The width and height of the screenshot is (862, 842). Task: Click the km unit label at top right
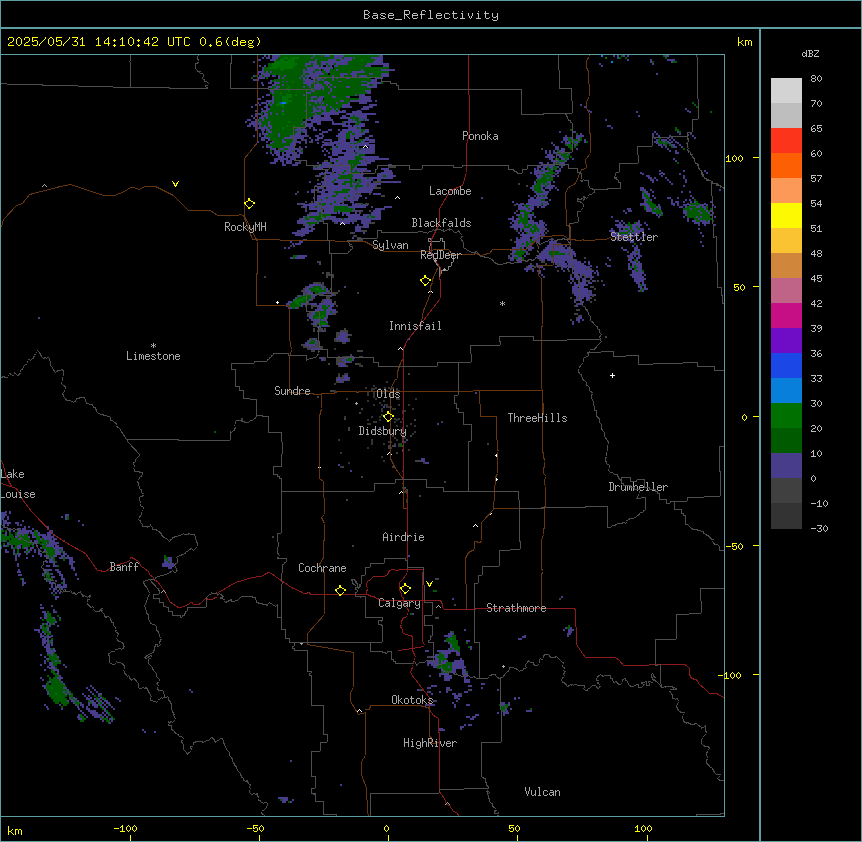tap(745, 42)
